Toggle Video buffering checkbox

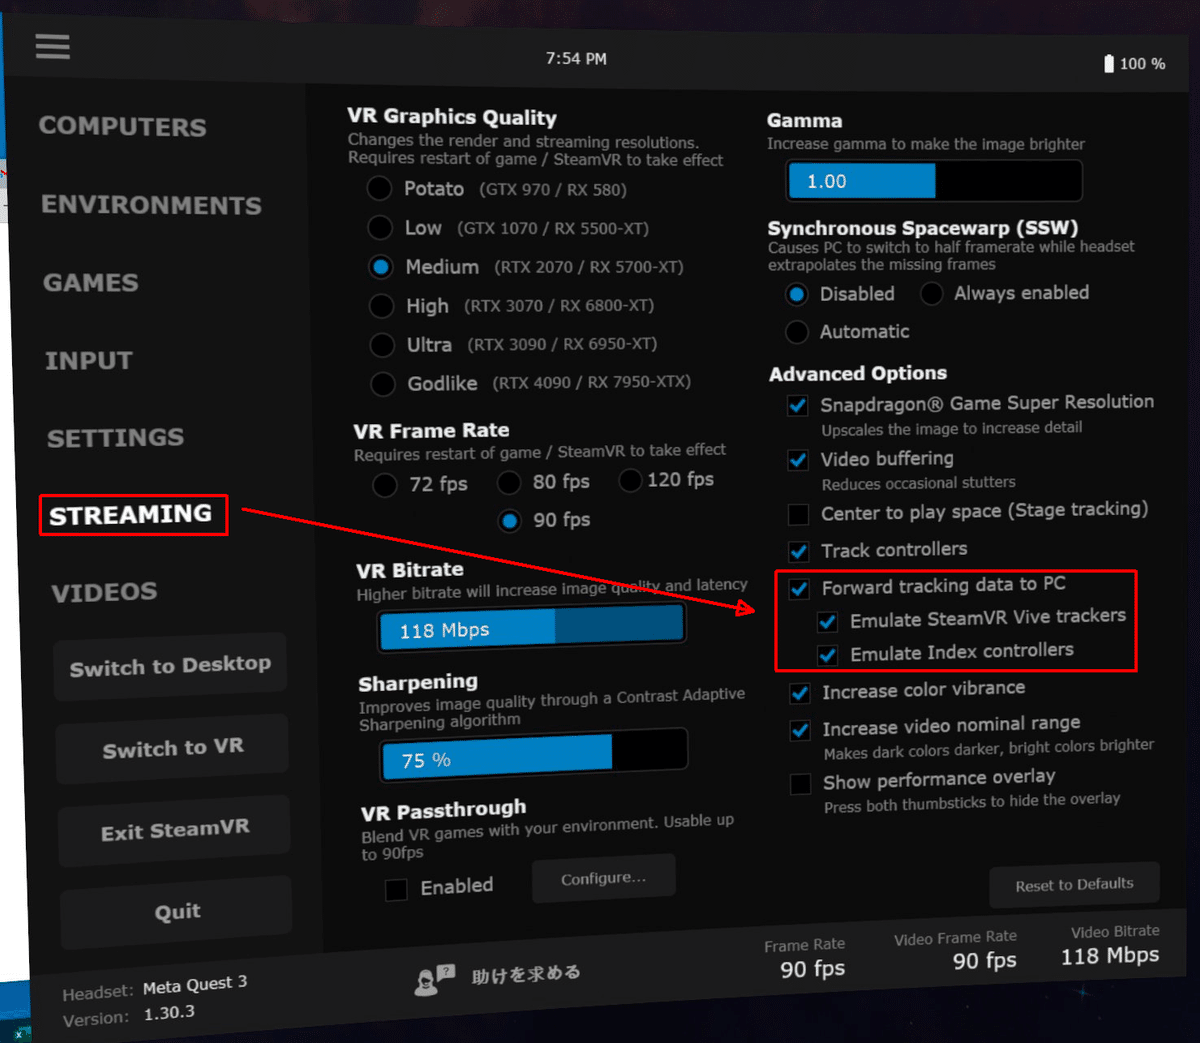click(x=798, y=460)
